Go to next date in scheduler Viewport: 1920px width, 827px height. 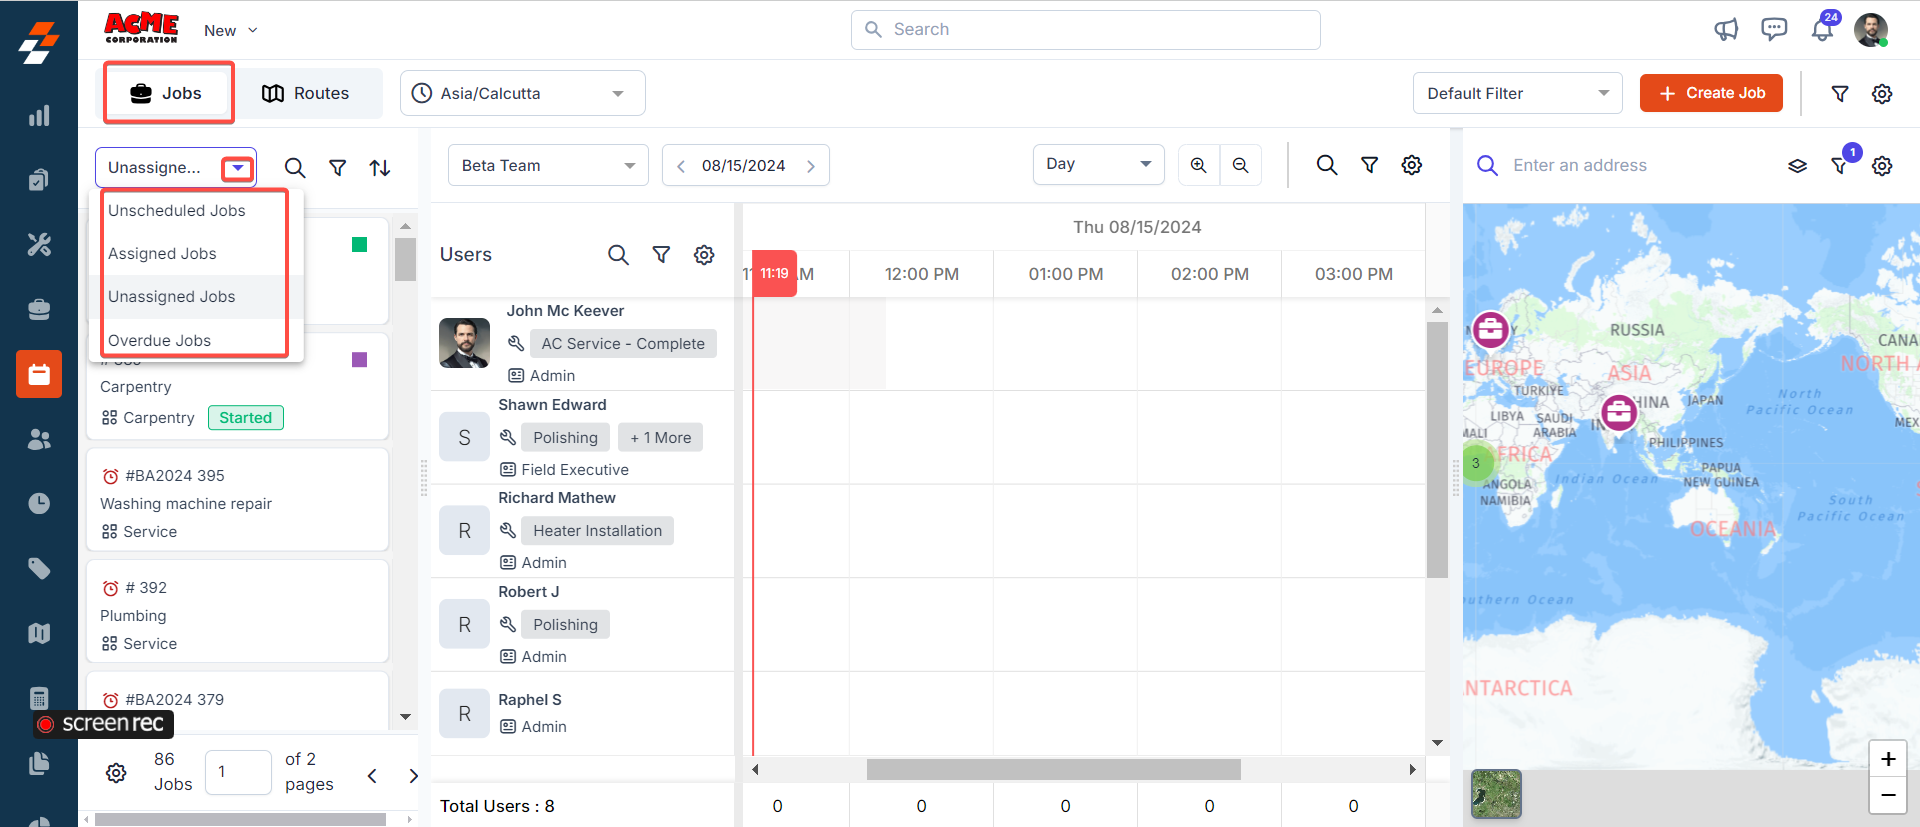[x=811, y=166]
